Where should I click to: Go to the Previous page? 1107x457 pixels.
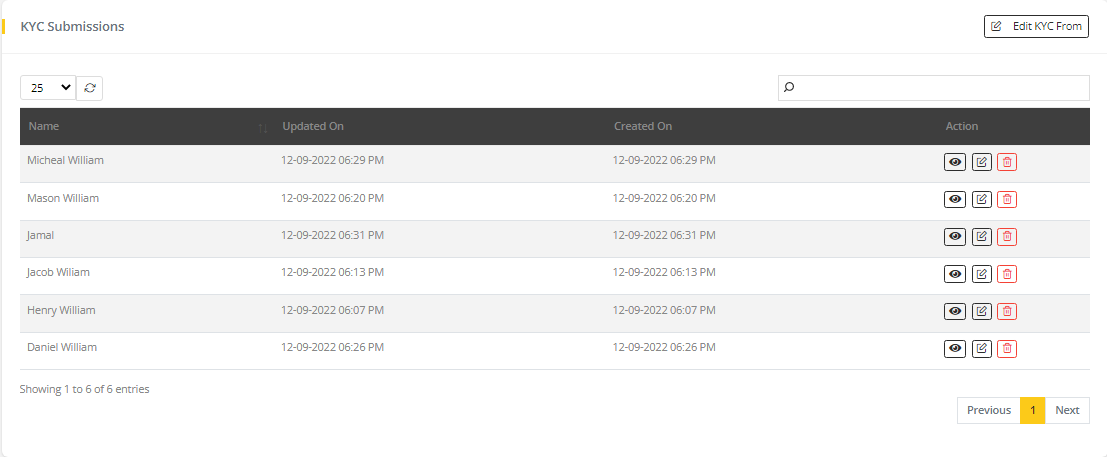(x=988, y=410)
